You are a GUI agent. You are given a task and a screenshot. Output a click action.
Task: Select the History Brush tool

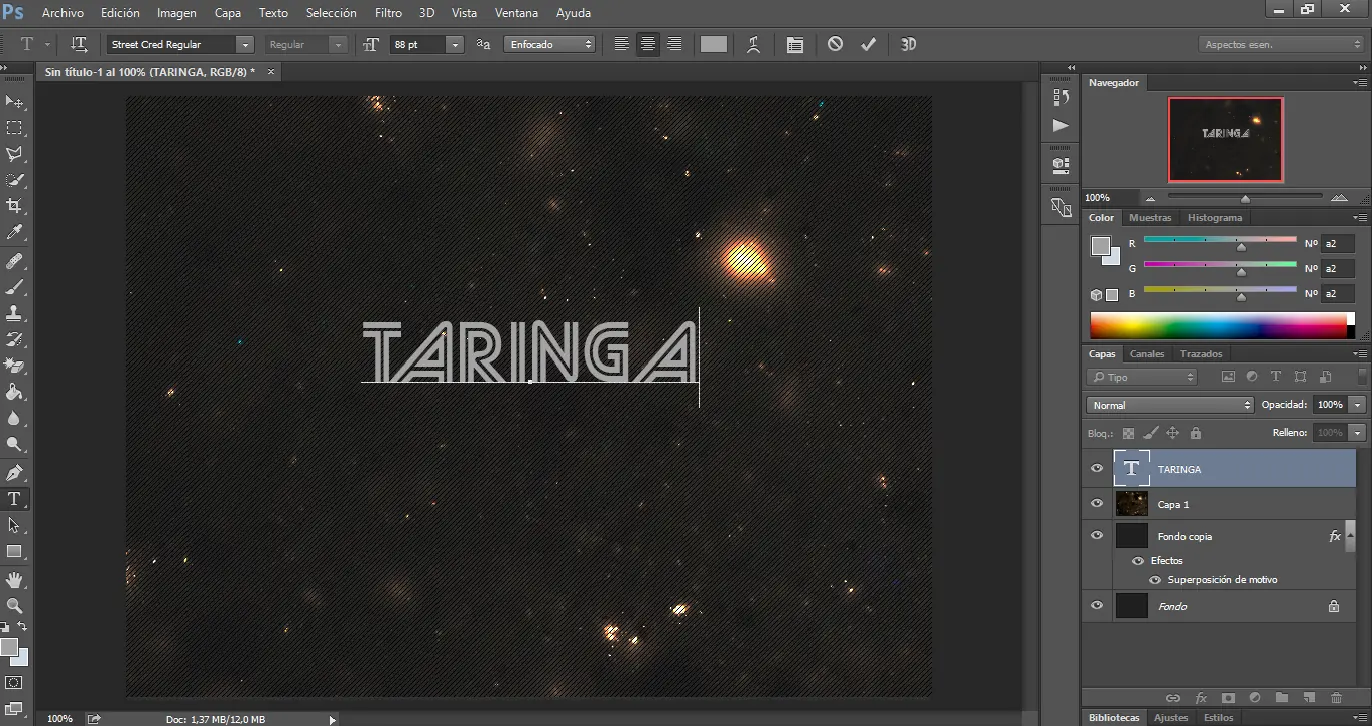pos(14,339)
